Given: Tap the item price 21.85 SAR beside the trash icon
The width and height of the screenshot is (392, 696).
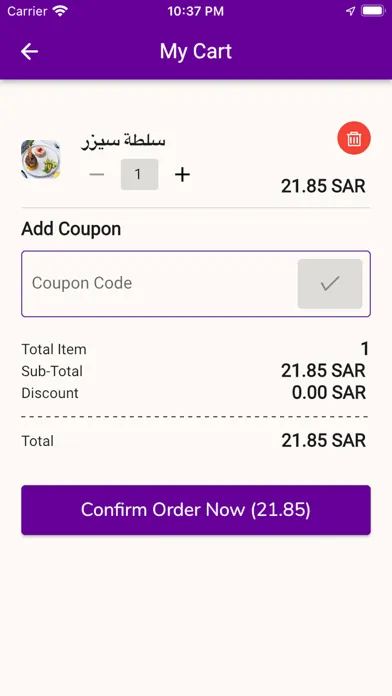Looking at the screenshot, I should point(323,186).
